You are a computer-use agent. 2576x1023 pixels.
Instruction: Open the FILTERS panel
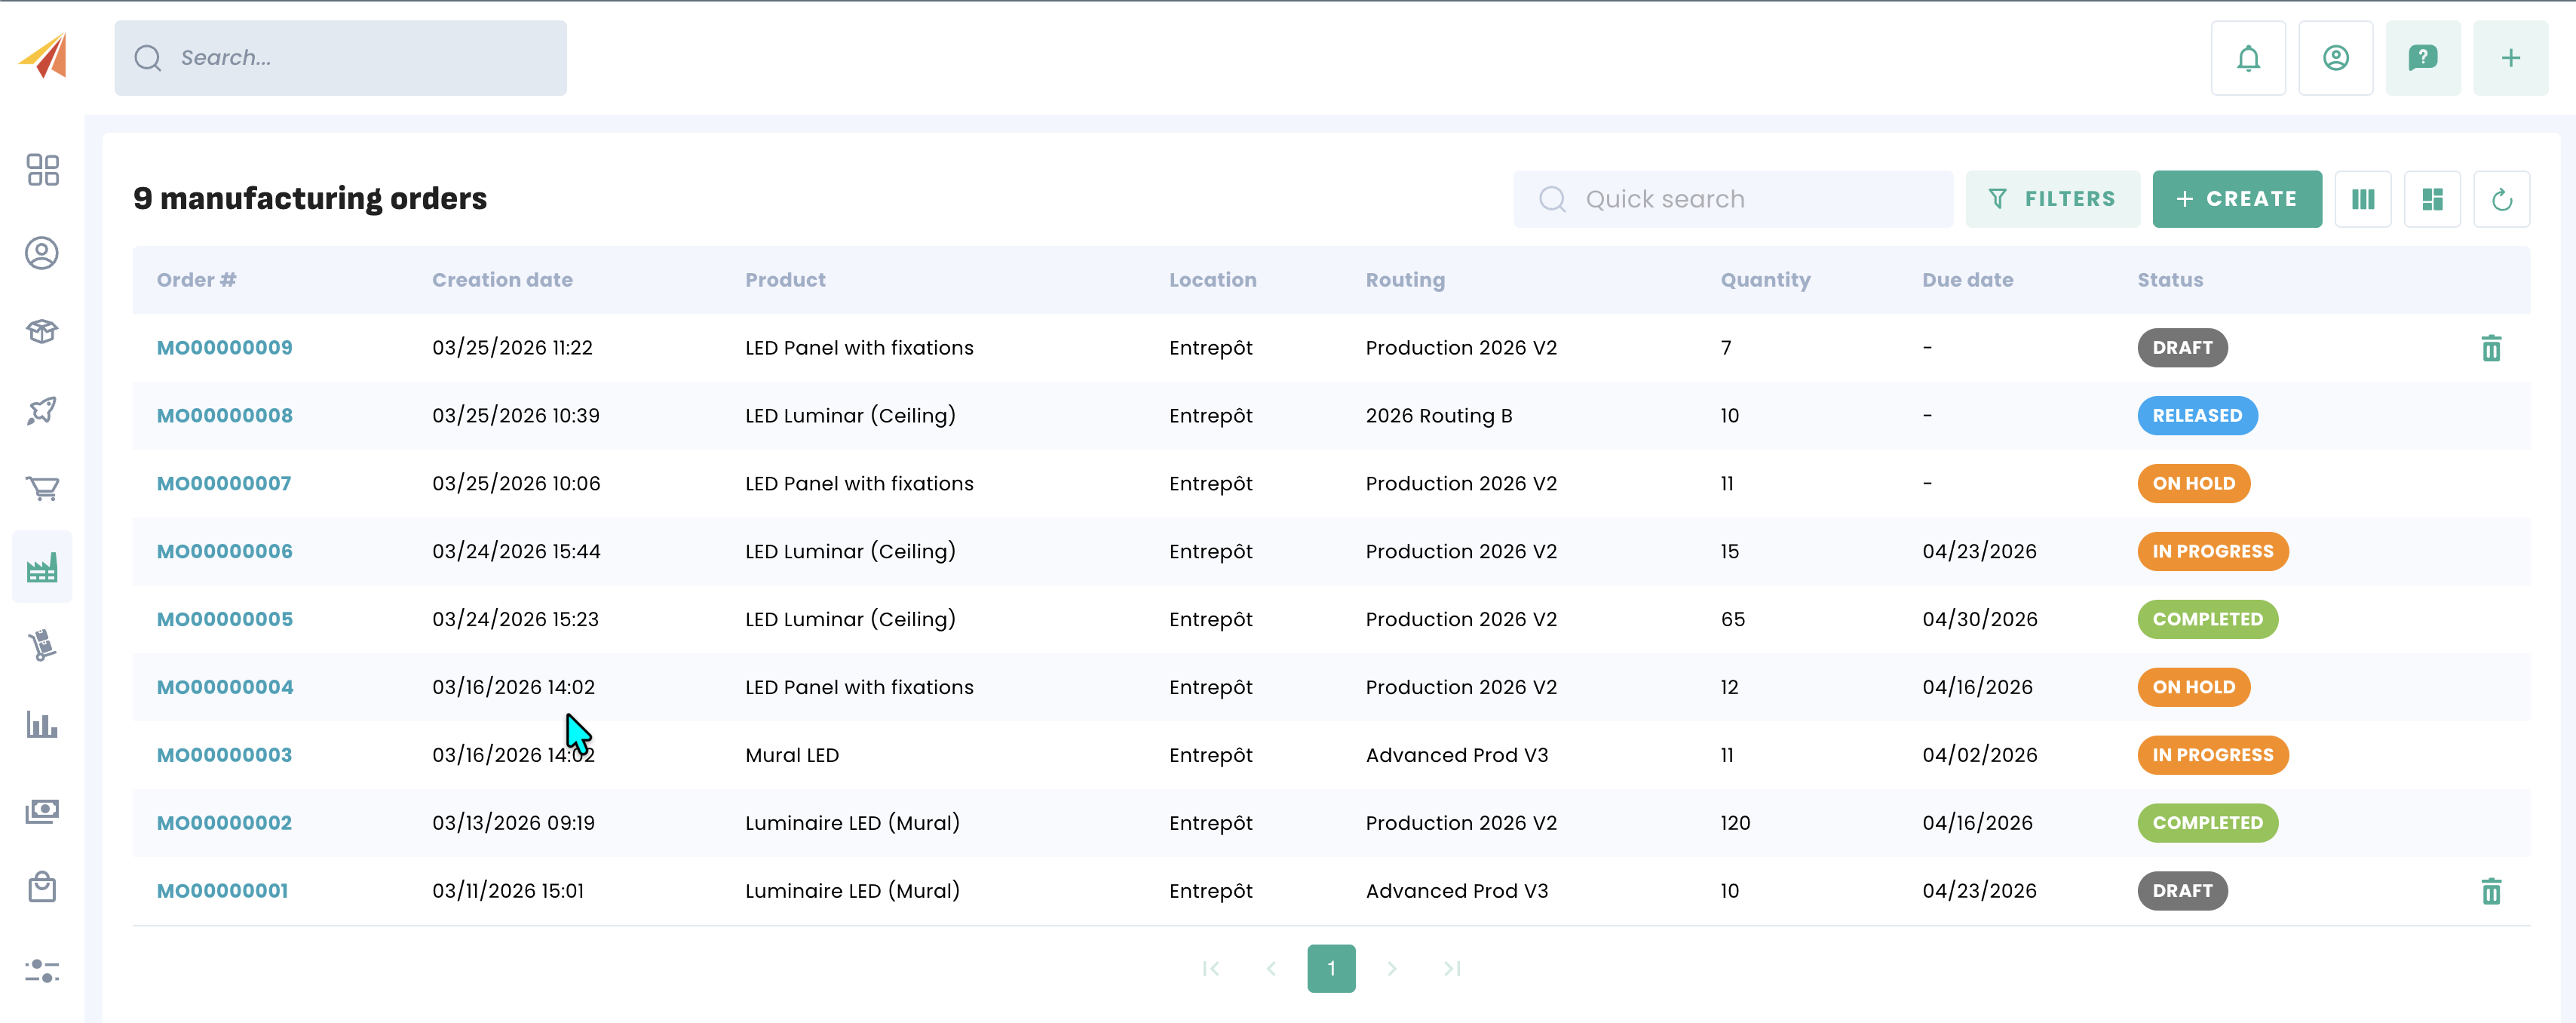2052,199
